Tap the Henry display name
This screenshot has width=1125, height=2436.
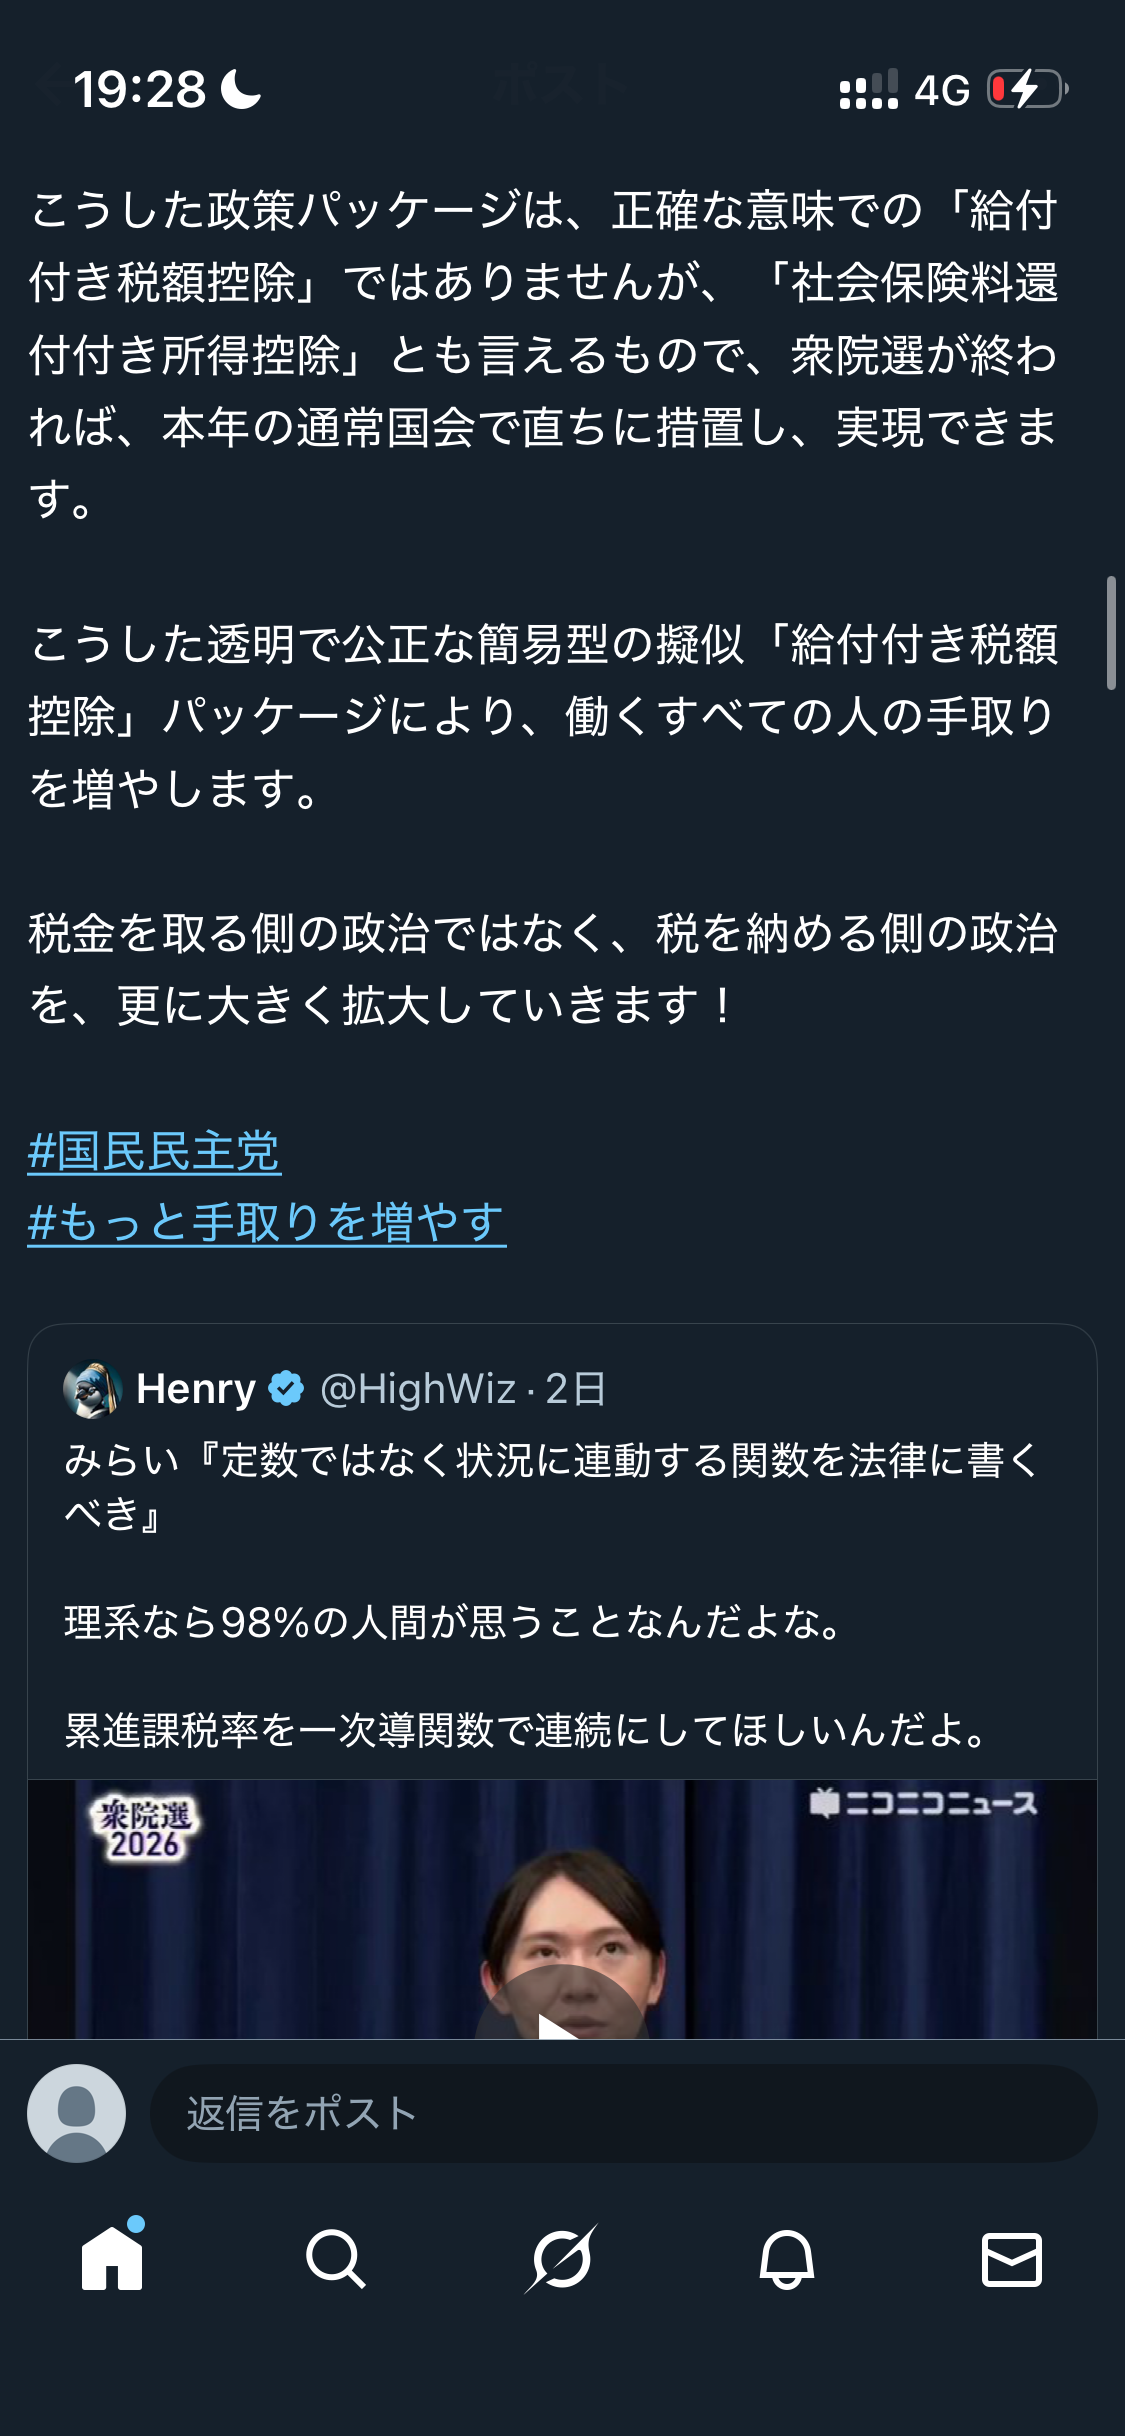click(196, 1389)
